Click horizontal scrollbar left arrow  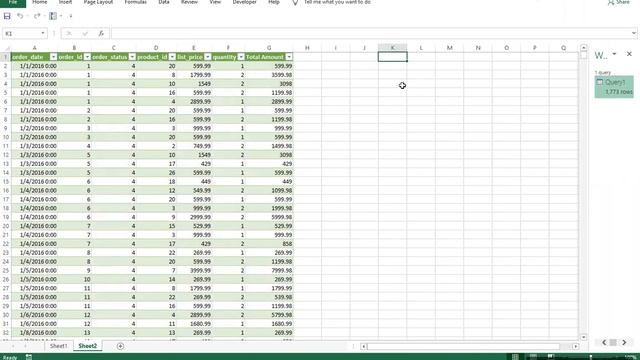point(363,347)
